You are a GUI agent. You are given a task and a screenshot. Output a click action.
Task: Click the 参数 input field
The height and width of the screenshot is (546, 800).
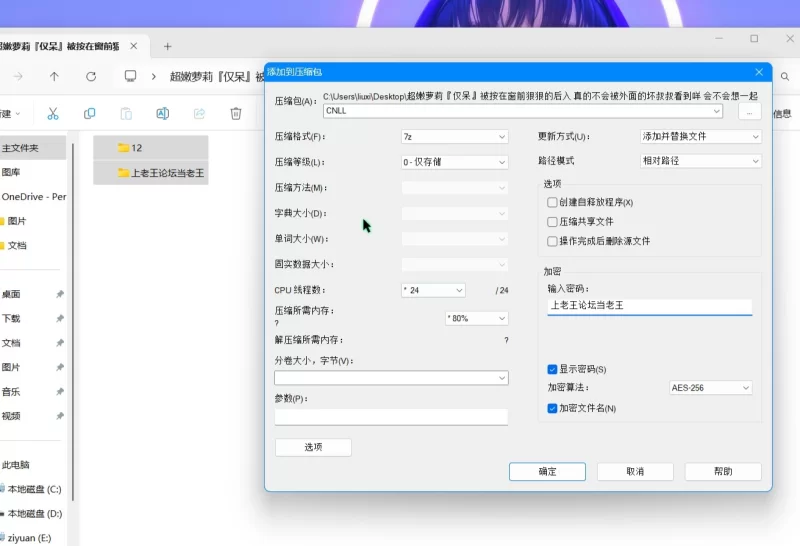click(391, 417)
